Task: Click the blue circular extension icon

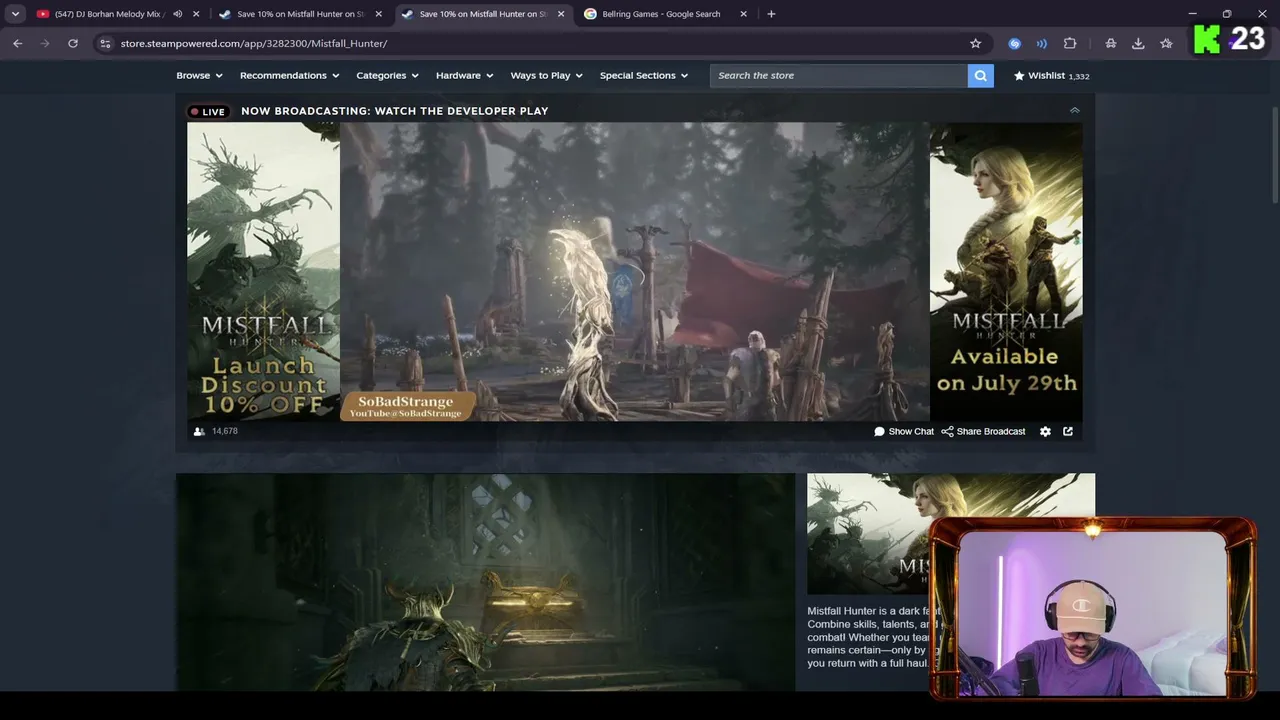Action: [x=1014, y=43]
